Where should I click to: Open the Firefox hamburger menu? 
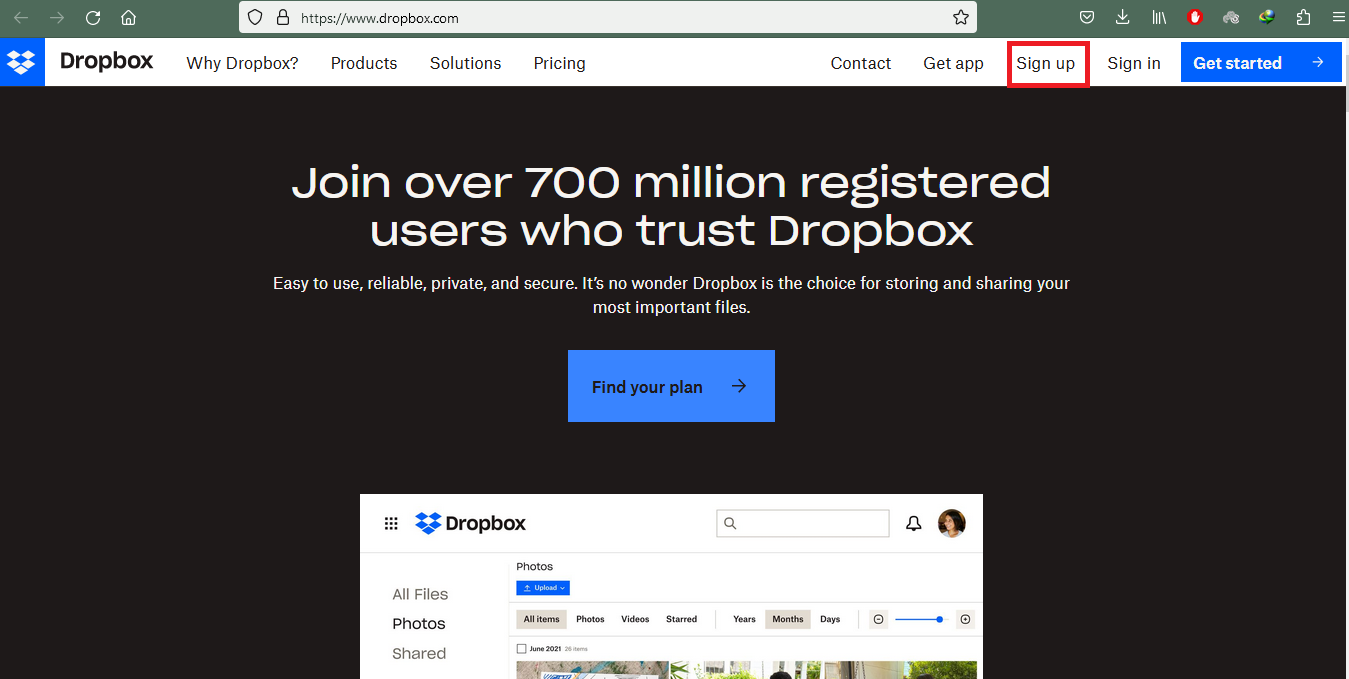pos(1338,17)
